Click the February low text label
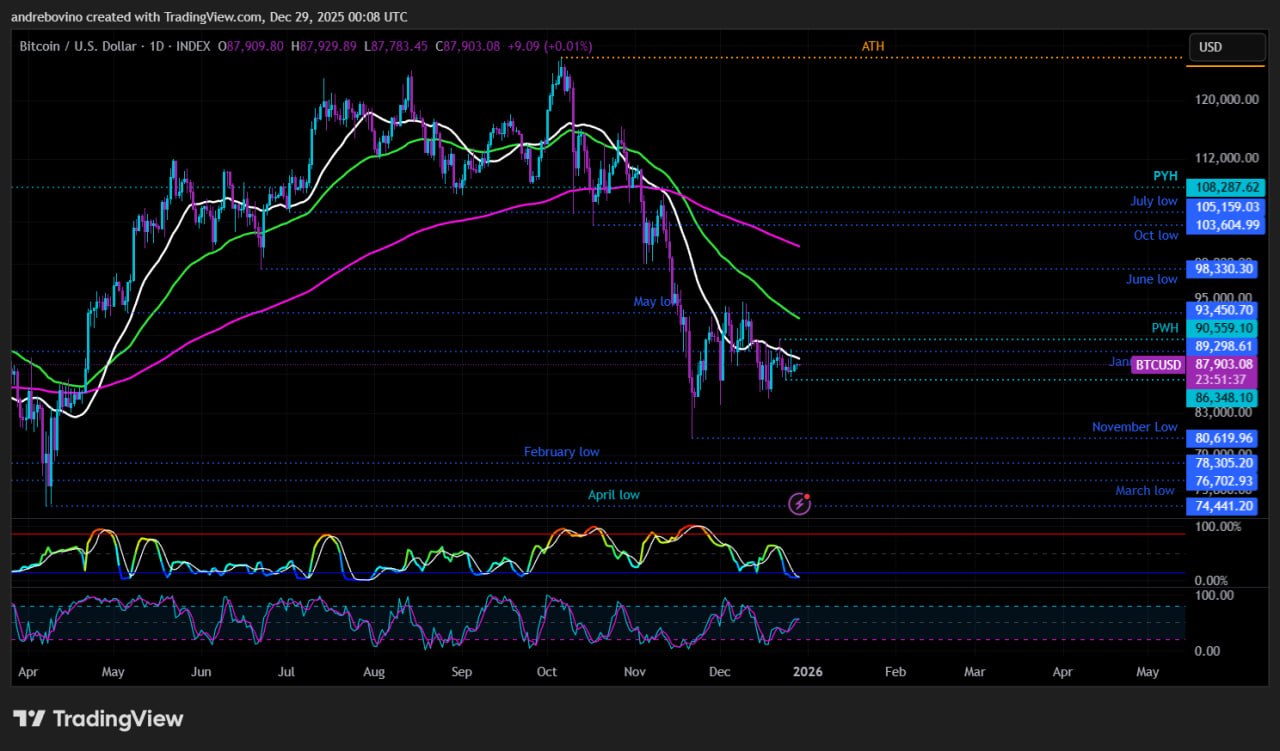The image size is (1280, 751). (561, 452)
